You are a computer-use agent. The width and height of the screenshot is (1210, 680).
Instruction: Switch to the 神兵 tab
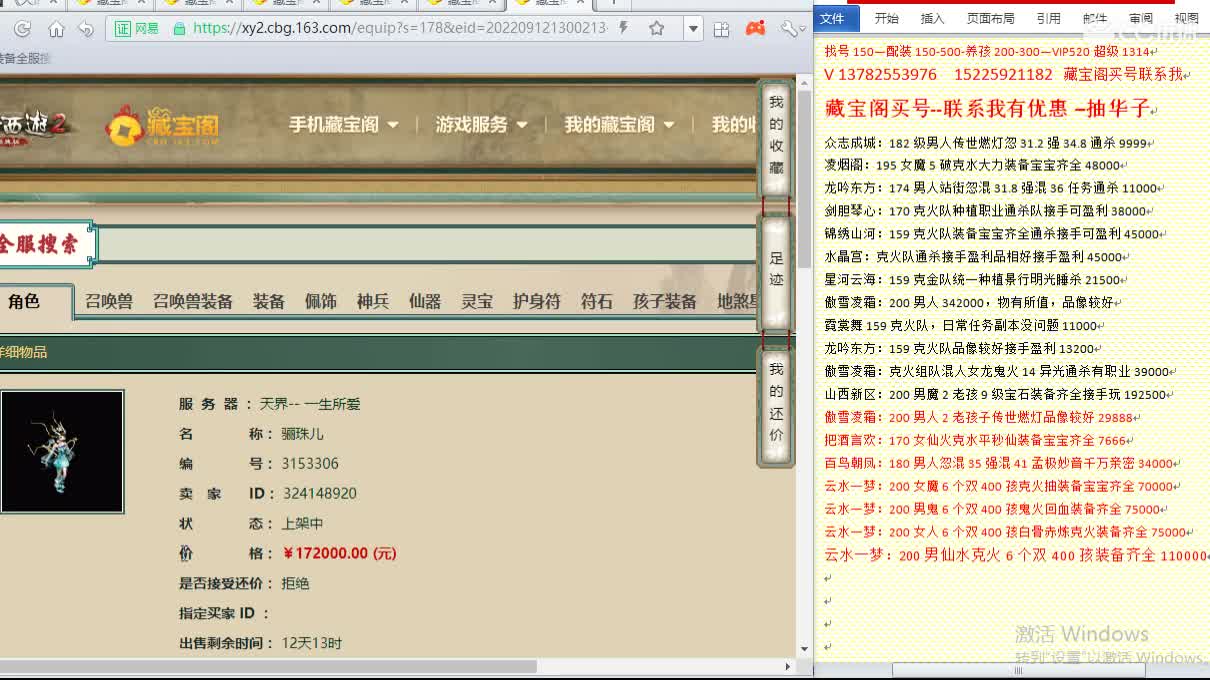373,301
